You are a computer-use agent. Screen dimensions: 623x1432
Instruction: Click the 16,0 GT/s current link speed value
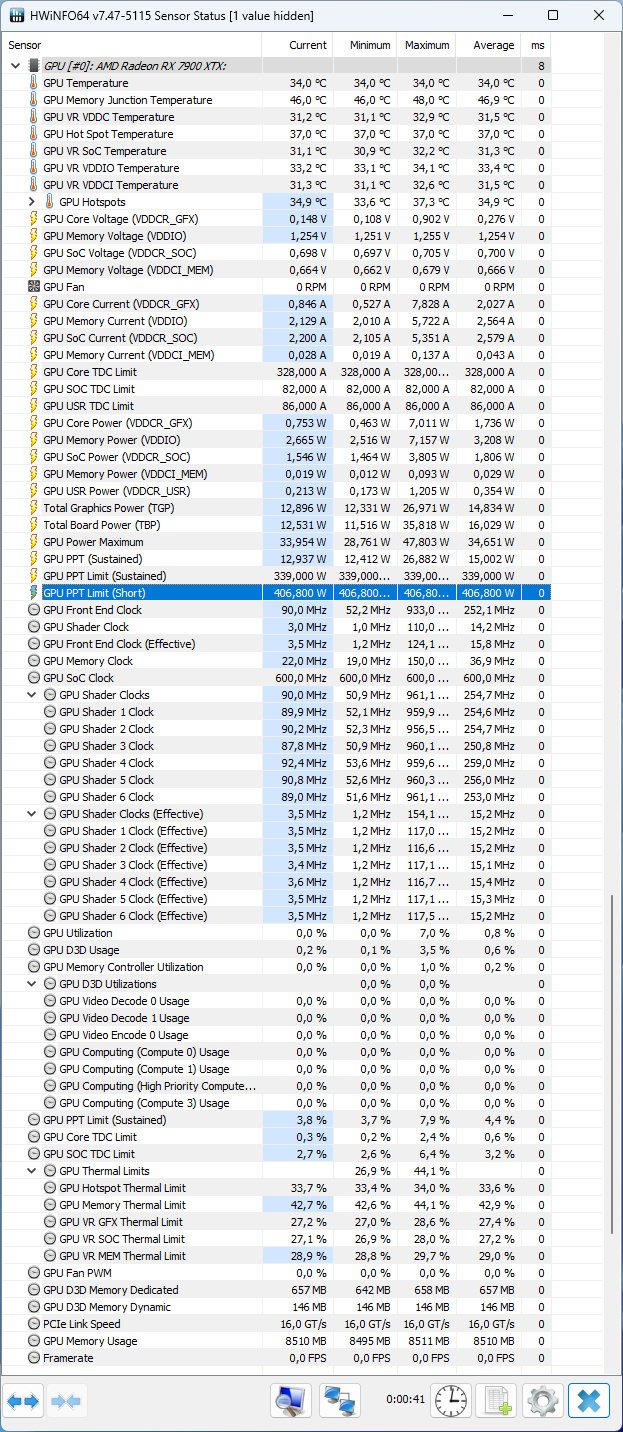click(303, 1324)
